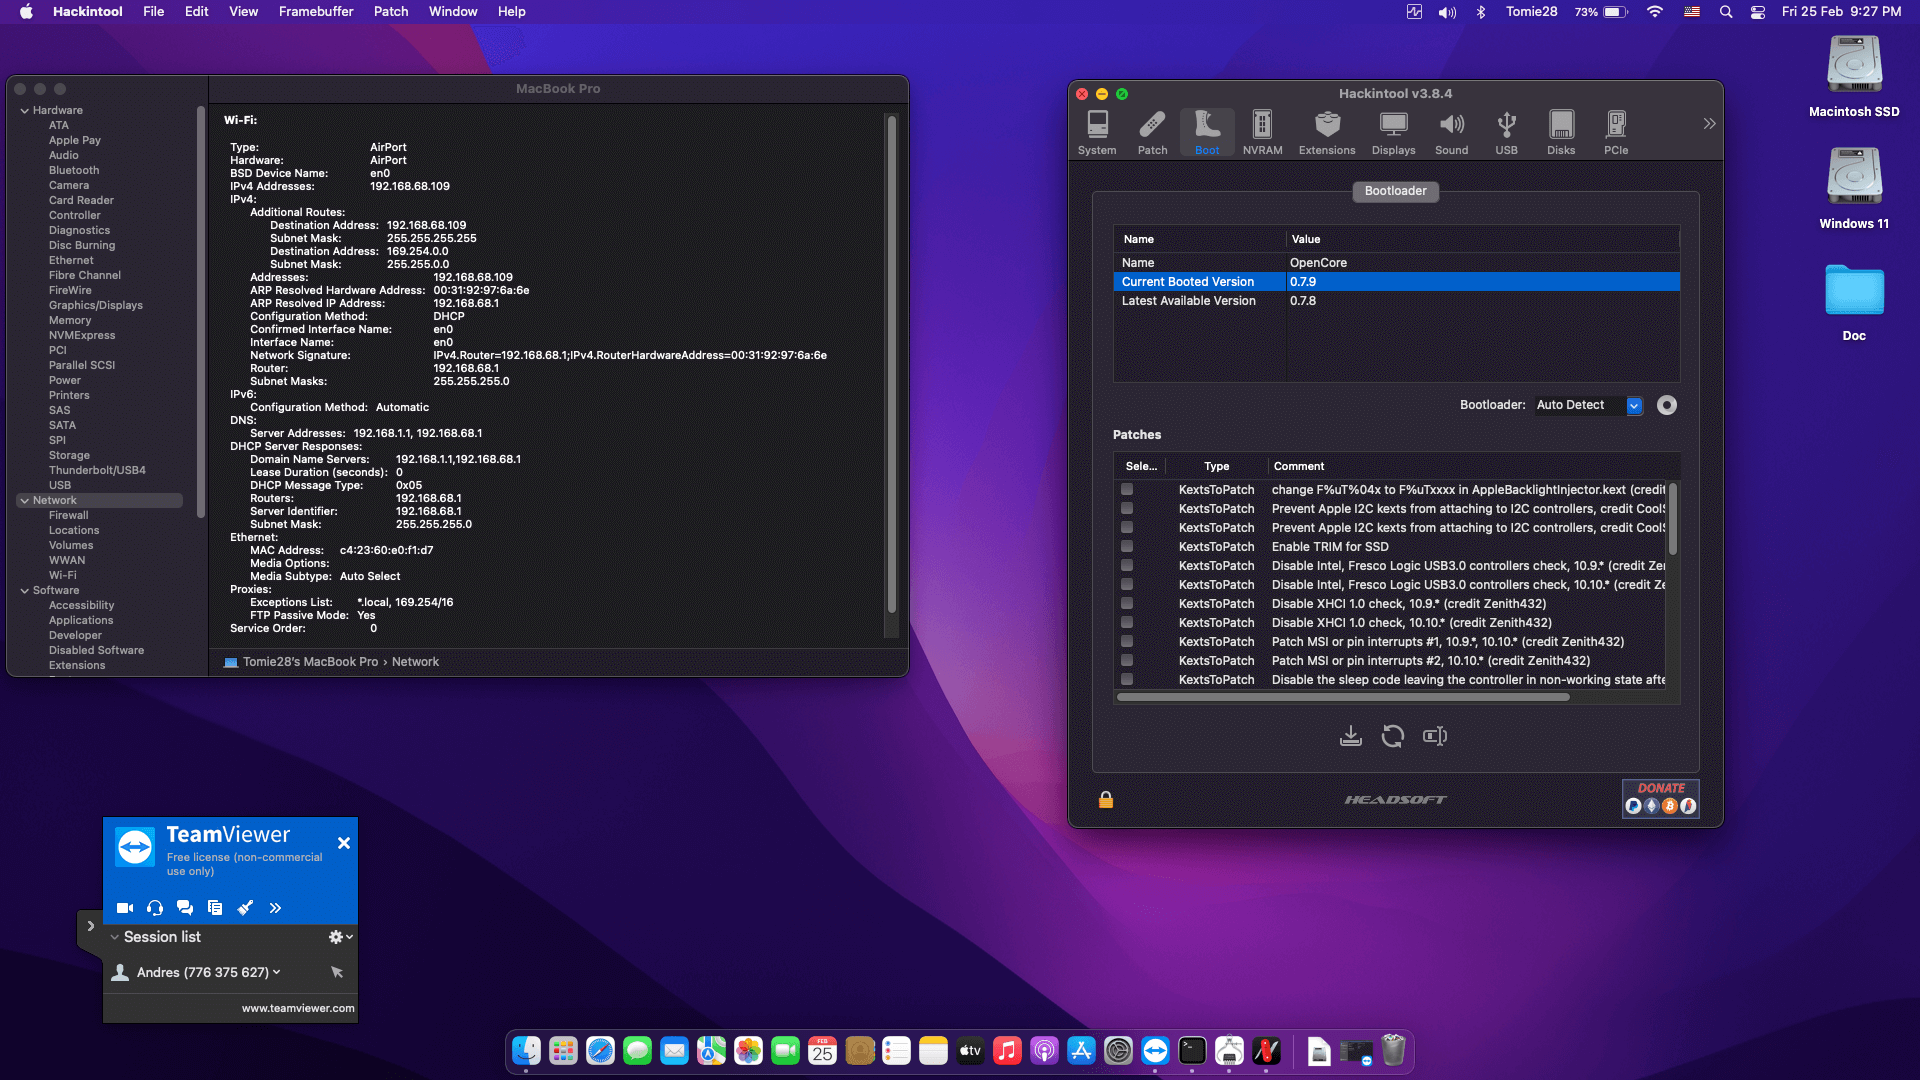Click the refresh icon below Patches list

tap(1392, 736)
